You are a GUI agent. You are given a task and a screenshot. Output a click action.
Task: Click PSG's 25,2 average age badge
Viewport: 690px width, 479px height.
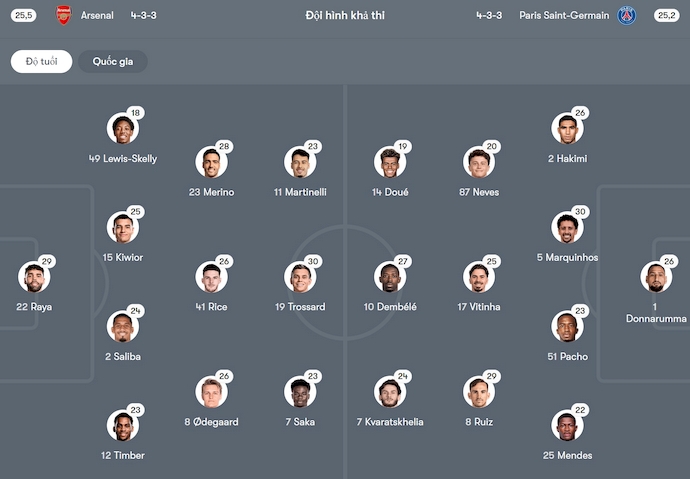pos(667,15)
